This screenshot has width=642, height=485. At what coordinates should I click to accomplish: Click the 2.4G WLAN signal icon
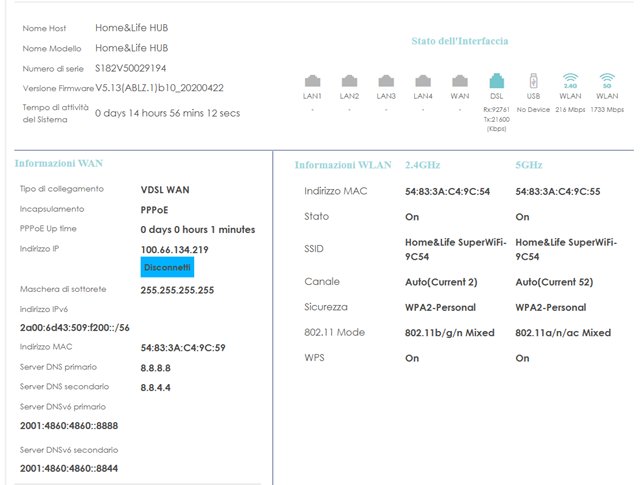point(569,81)
